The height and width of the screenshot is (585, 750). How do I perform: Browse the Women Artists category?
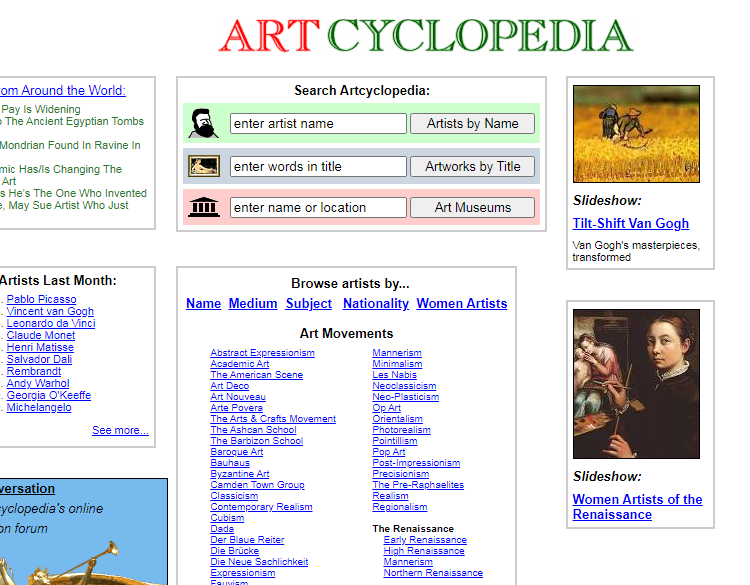(x=462, y=303)
